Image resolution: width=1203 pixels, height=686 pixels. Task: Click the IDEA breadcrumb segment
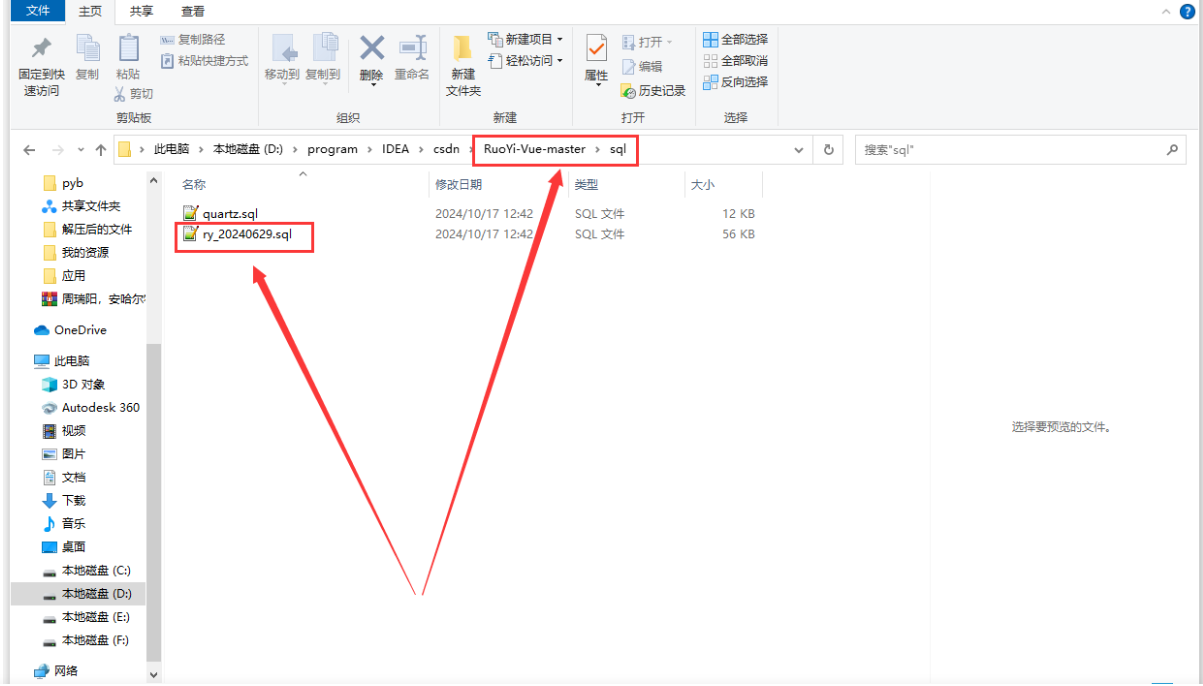pyautogui.click(x=395, y=149)
